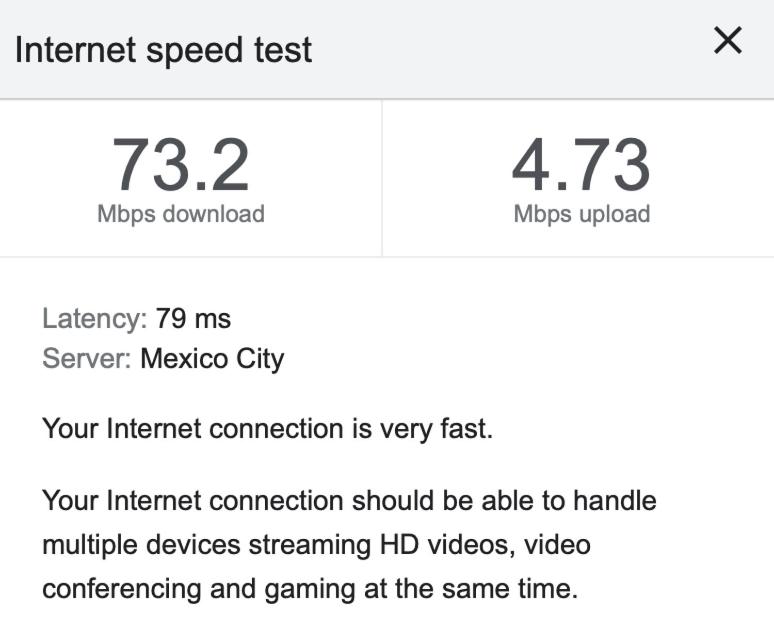
Task: Close the Internet speed test dialog
Action: [x=727, y=42]
